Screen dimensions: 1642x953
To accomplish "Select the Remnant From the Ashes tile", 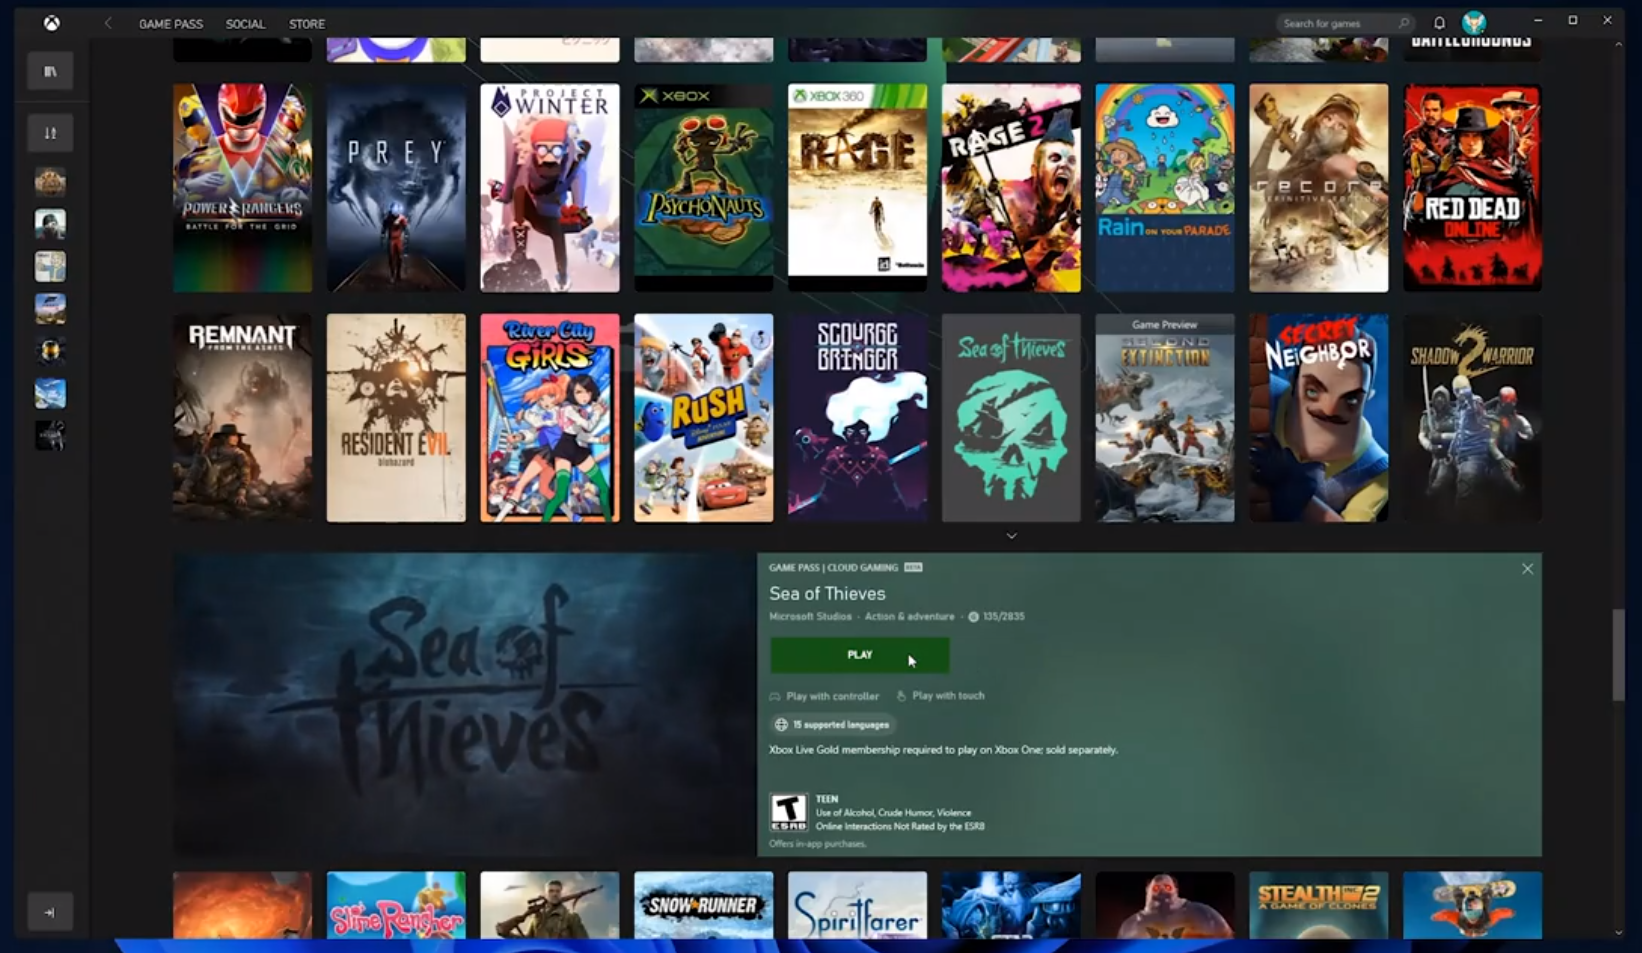I will click(242, 418).
